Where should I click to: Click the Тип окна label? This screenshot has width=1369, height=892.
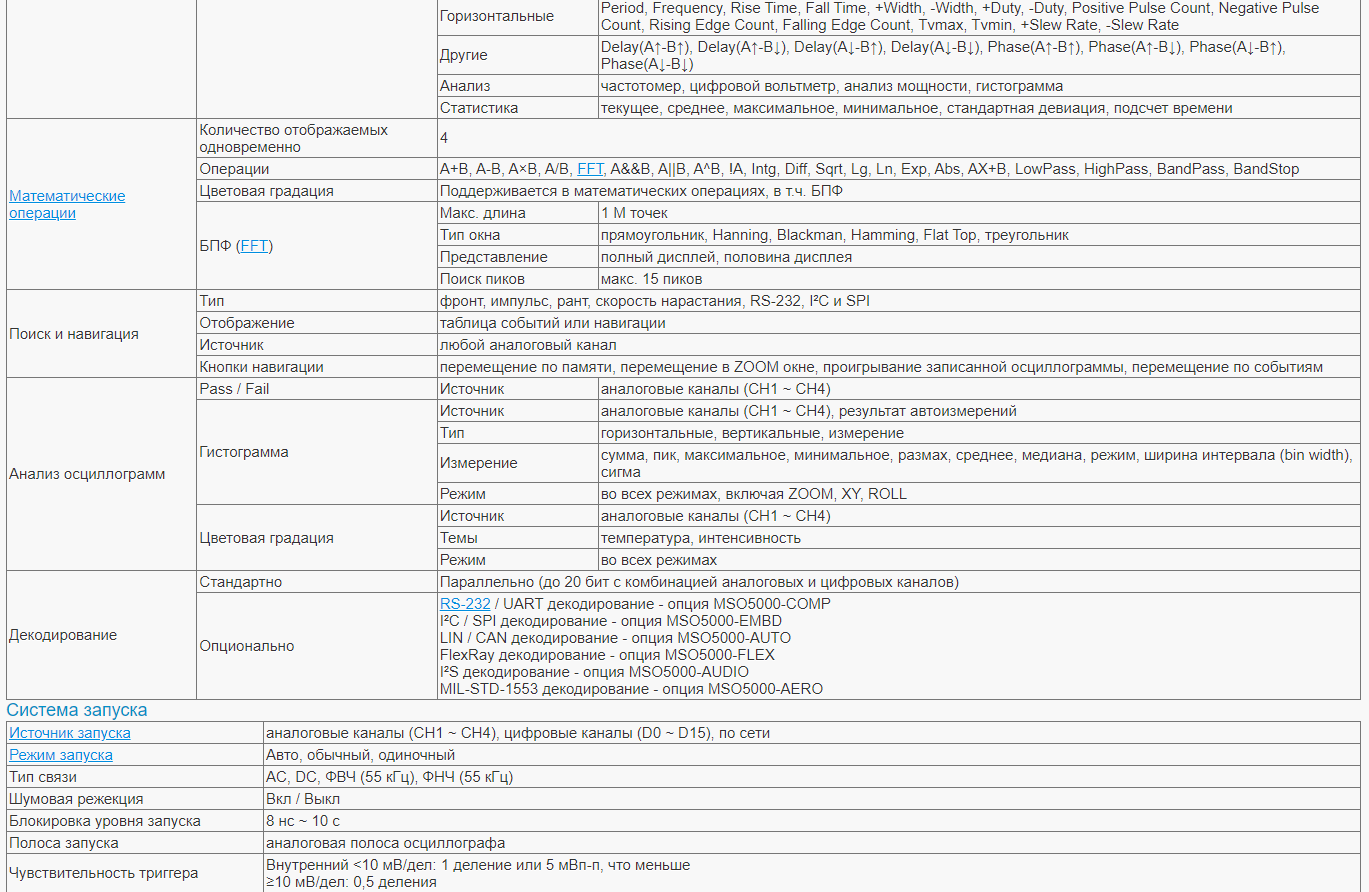[470, 235]
